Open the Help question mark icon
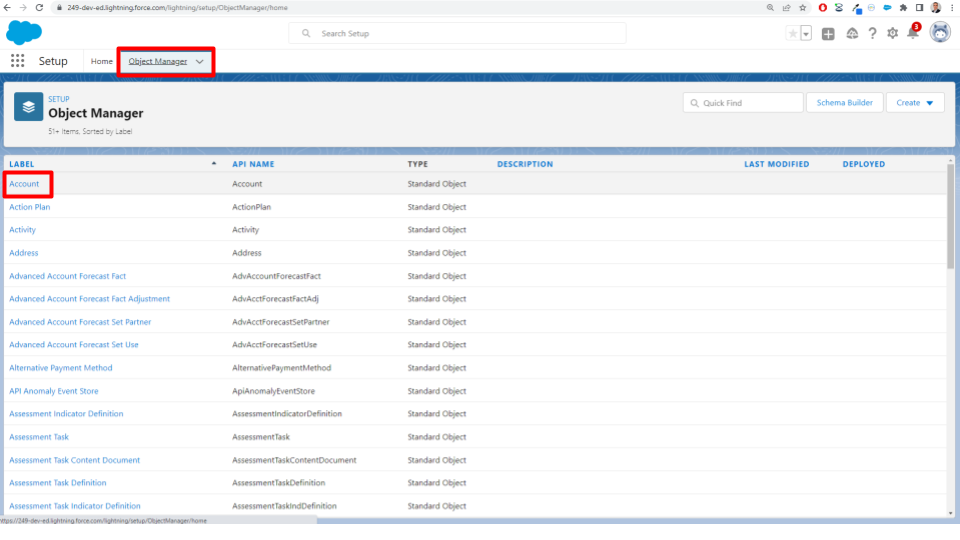This screenshot has width=960, height=540. point(872,34)
